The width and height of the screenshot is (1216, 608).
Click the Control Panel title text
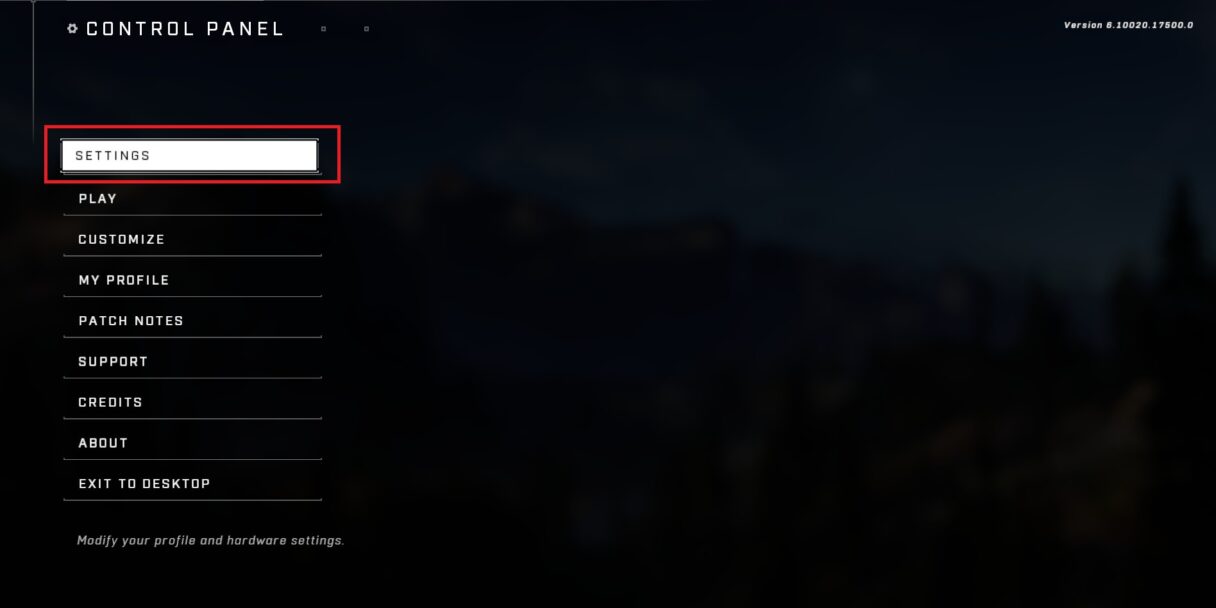185,29
